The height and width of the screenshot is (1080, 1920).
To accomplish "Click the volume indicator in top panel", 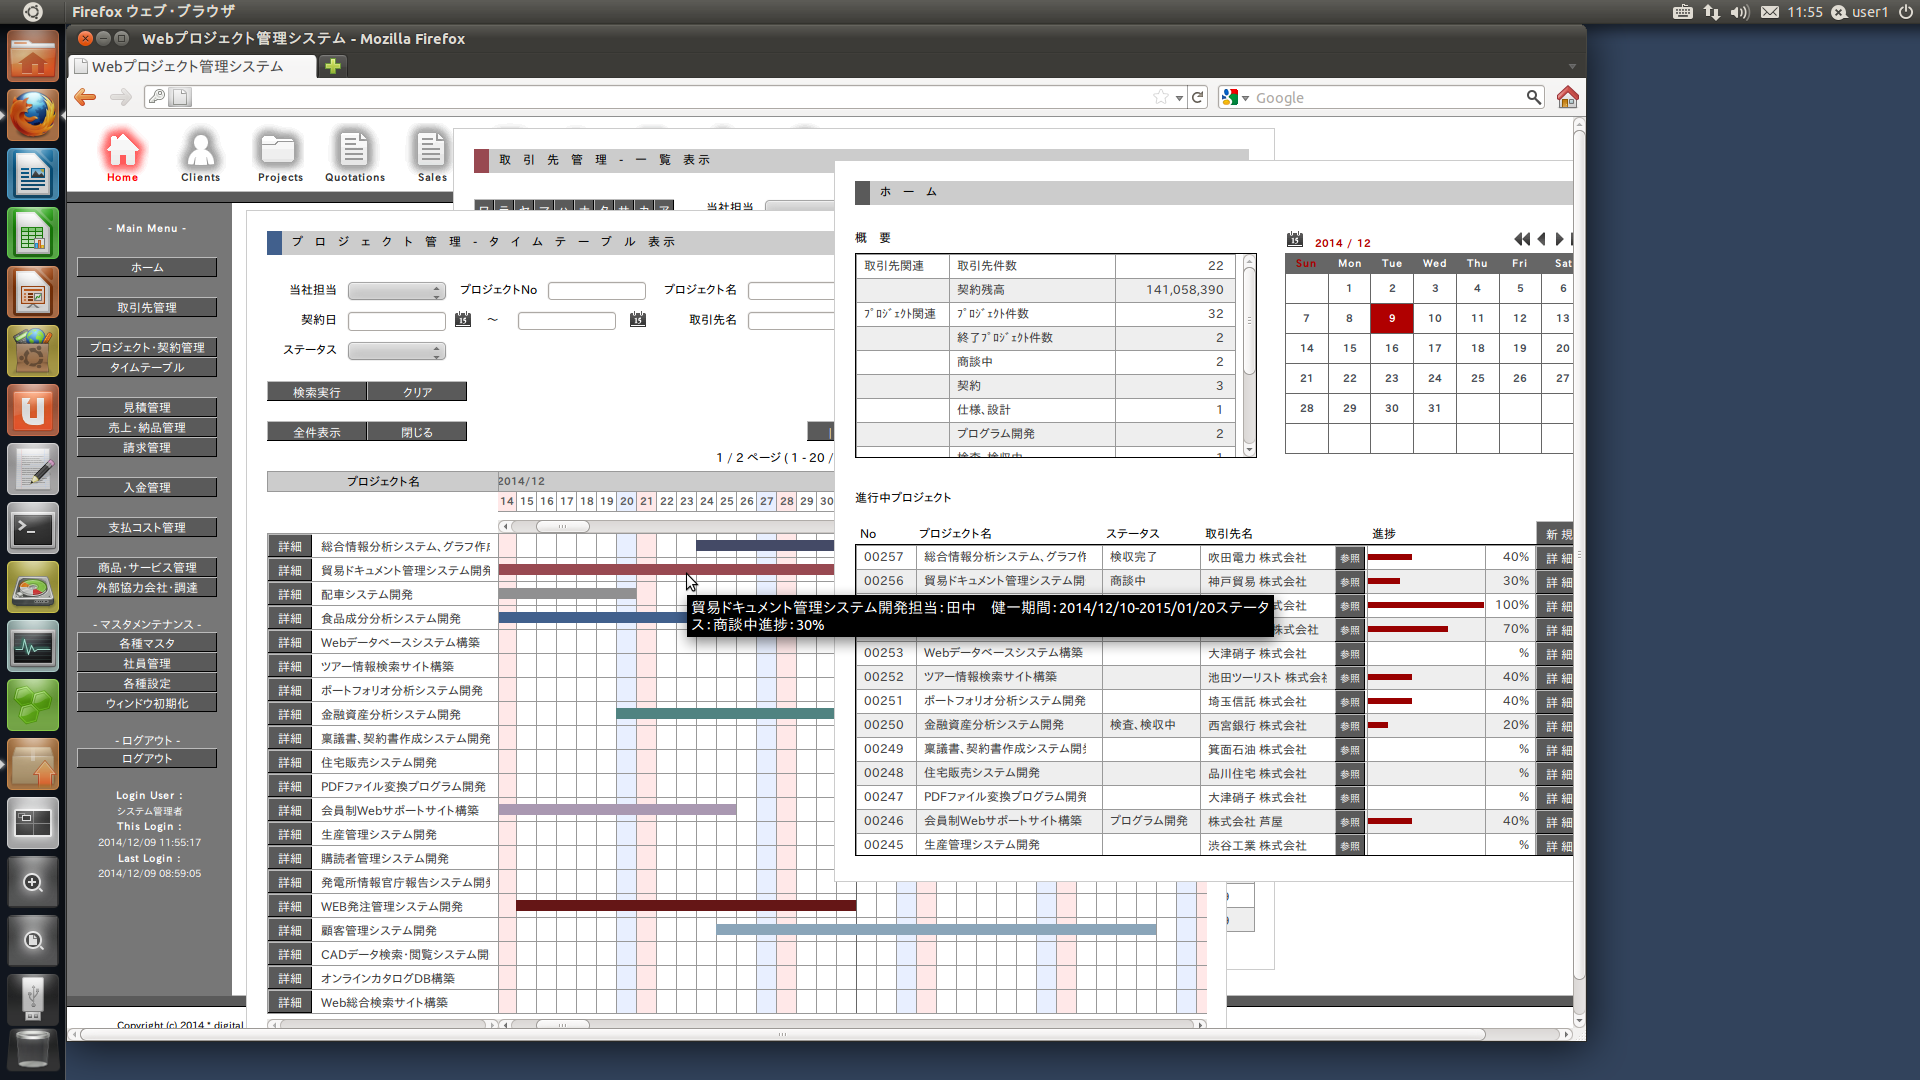I will point(1740,12).
